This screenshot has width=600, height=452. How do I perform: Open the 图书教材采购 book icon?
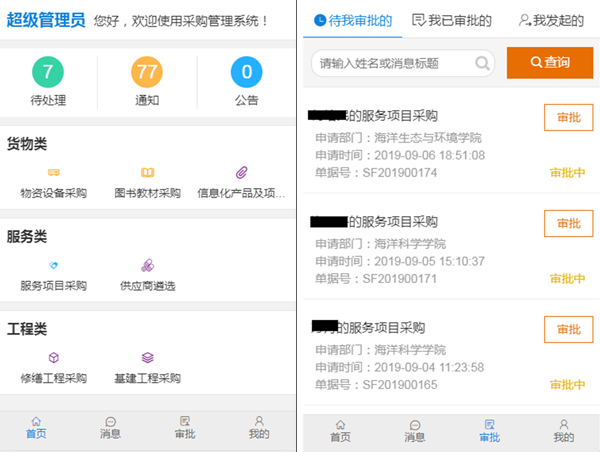147,173
